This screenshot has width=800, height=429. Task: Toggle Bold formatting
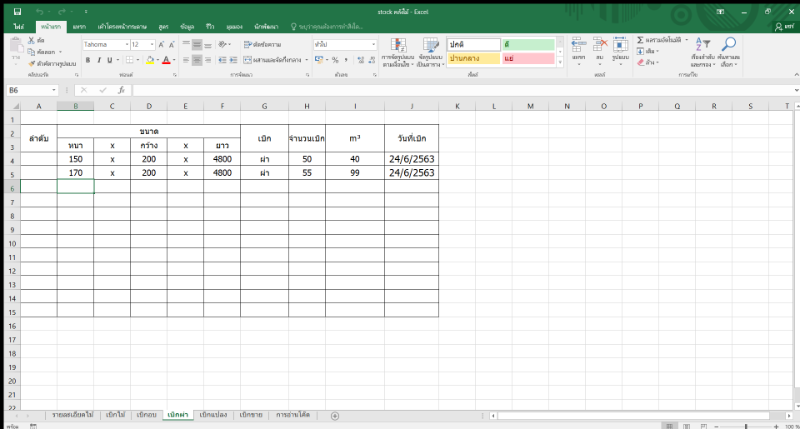(87, 60)
